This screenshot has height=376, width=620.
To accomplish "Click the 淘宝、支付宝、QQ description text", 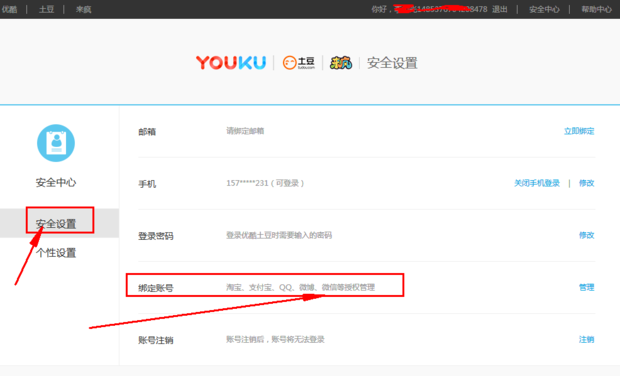I will tap(300, 287).
